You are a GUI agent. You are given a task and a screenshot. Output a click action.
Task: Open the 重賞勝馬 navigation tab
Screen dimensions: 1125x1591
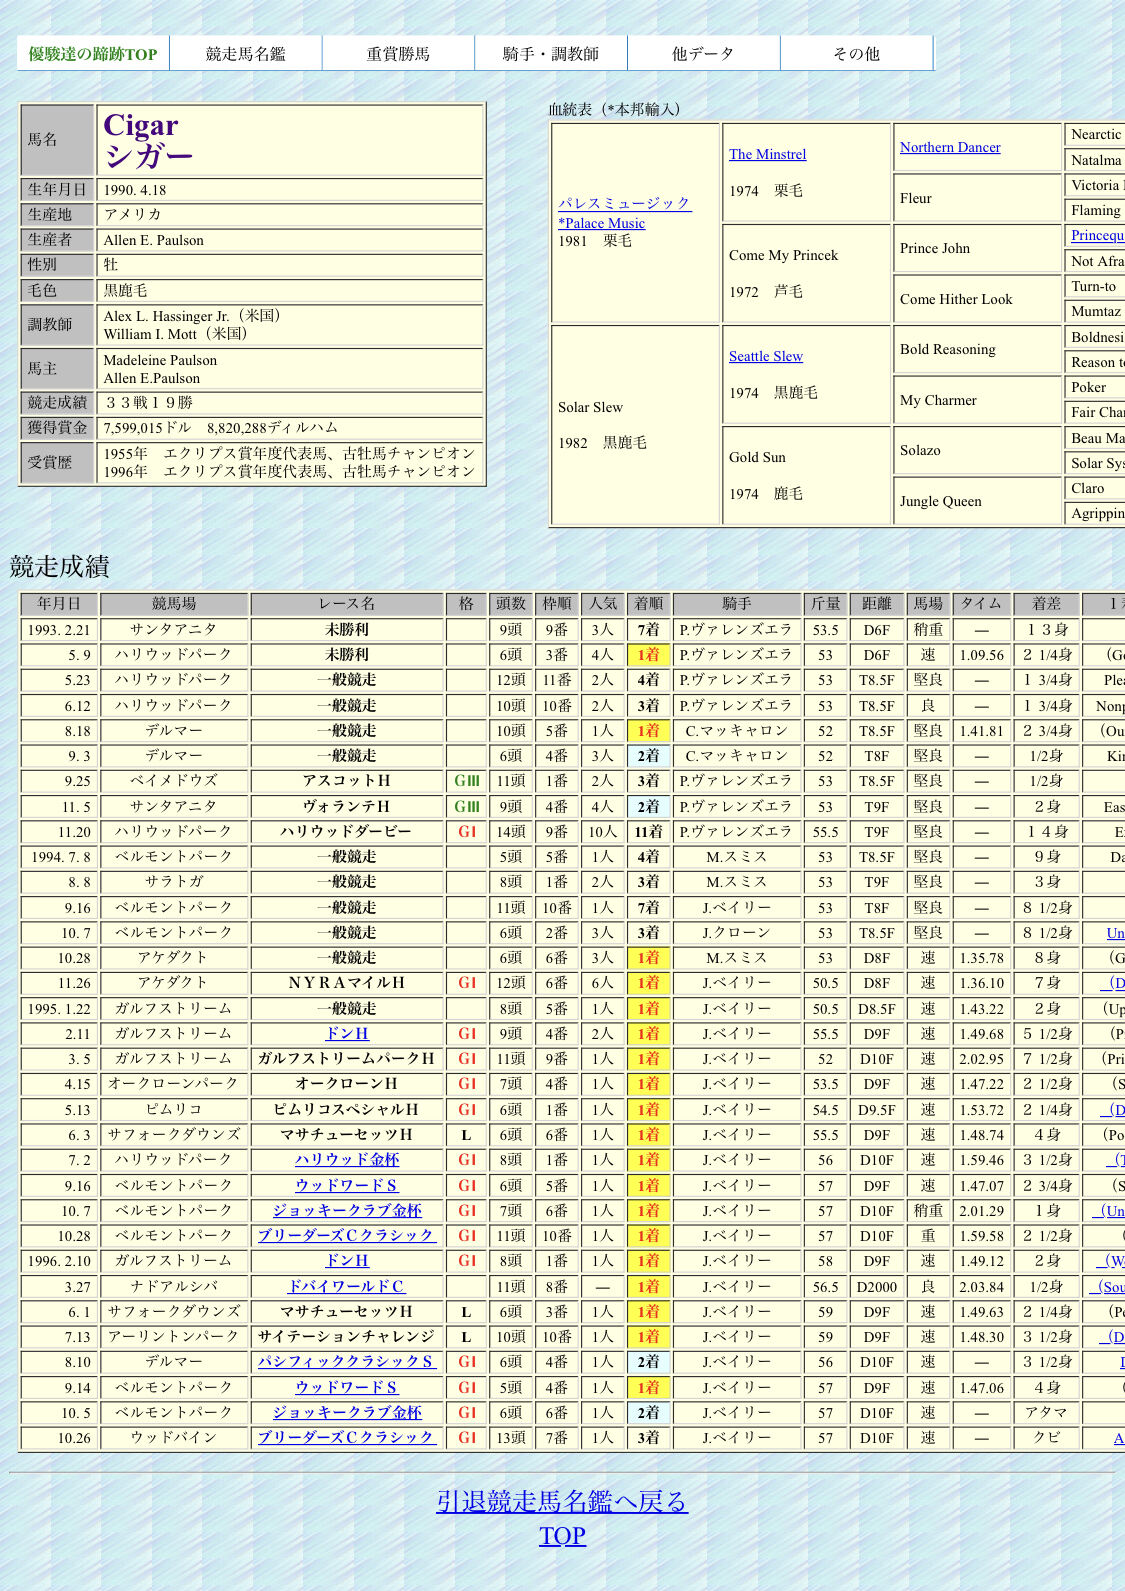398,54
